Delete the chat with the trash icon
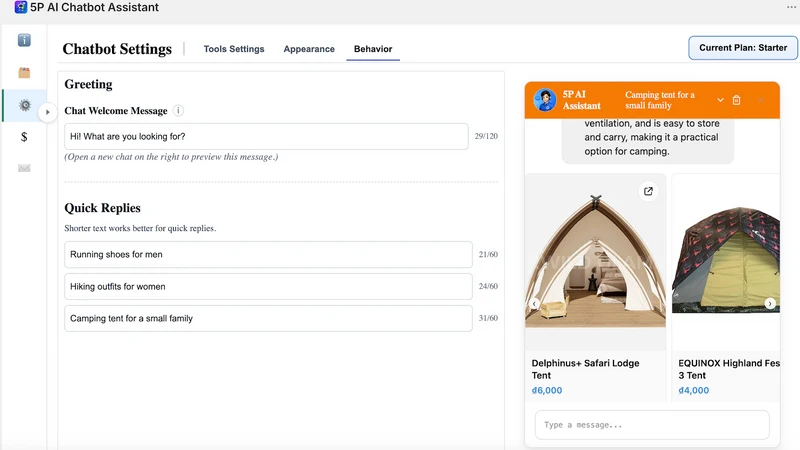Screen dimensions: 800x450 click(736, 100)
